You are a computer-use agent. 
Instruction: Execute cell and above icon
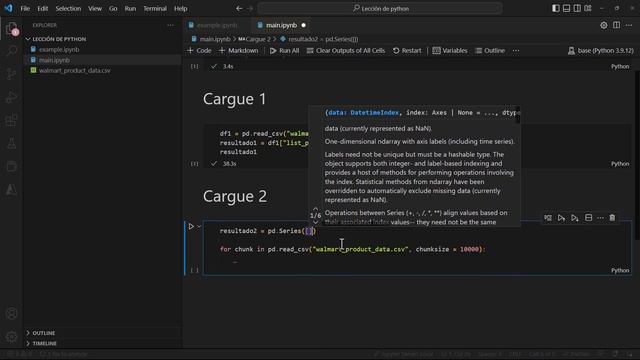tap(561, 218)
